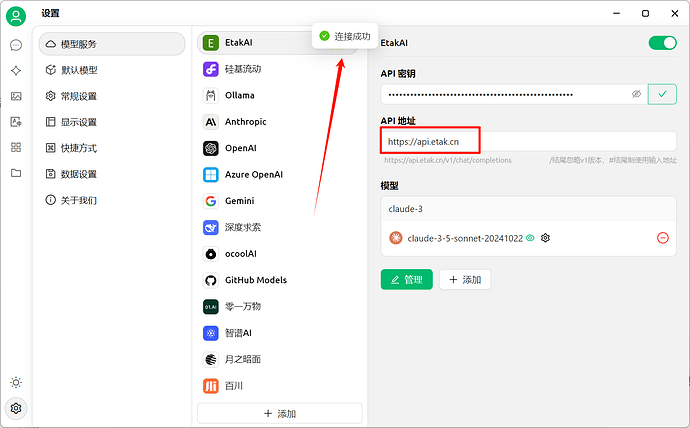Open the agents sparkle sidebar icon
The image size is (690, 428).
16,71
